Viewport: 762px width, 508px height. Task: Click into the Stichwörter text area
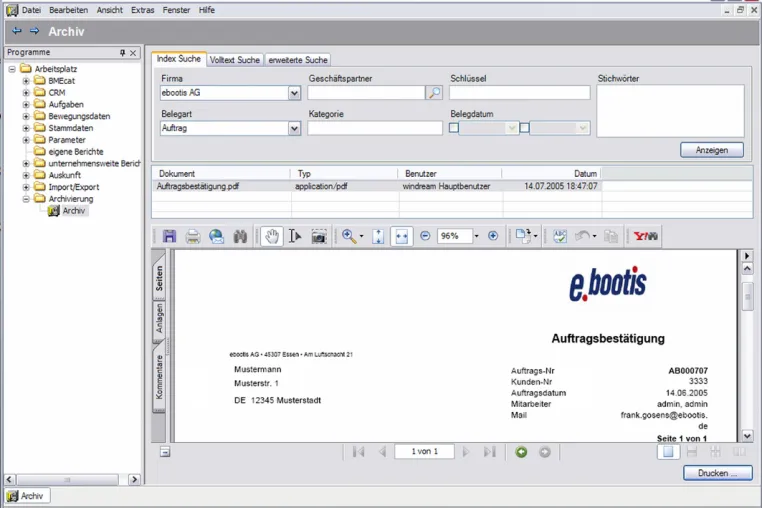[670, 111]
